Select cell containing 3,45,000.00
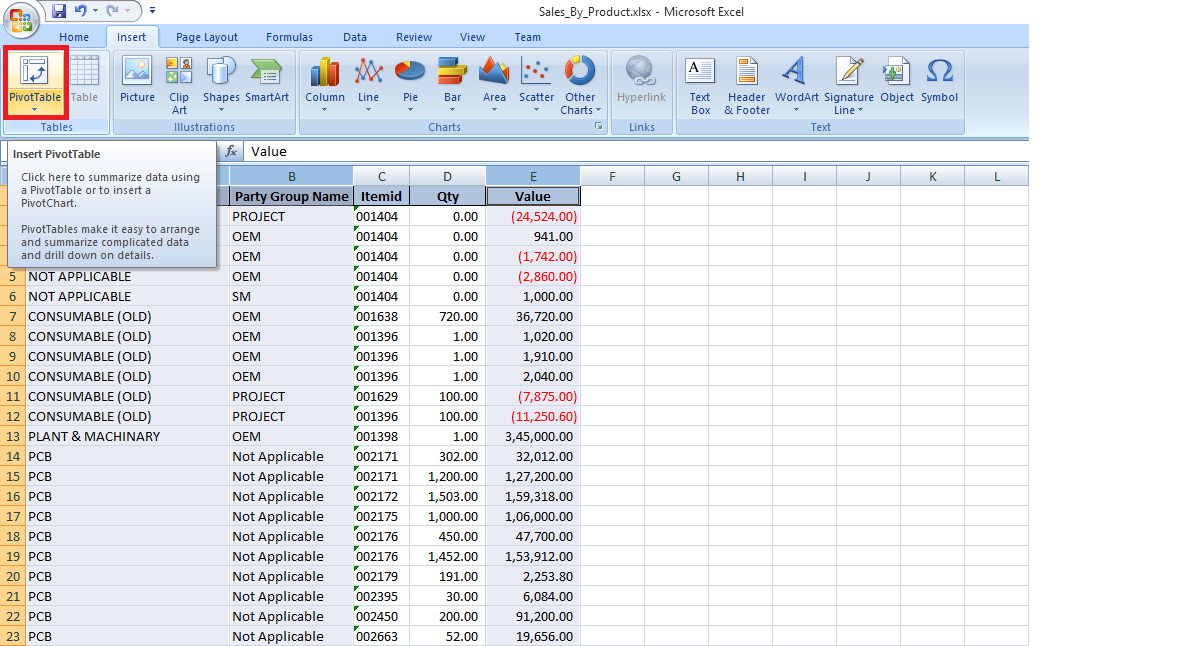The height and width of the screenshot is (646, 1185). coord(533,437)
